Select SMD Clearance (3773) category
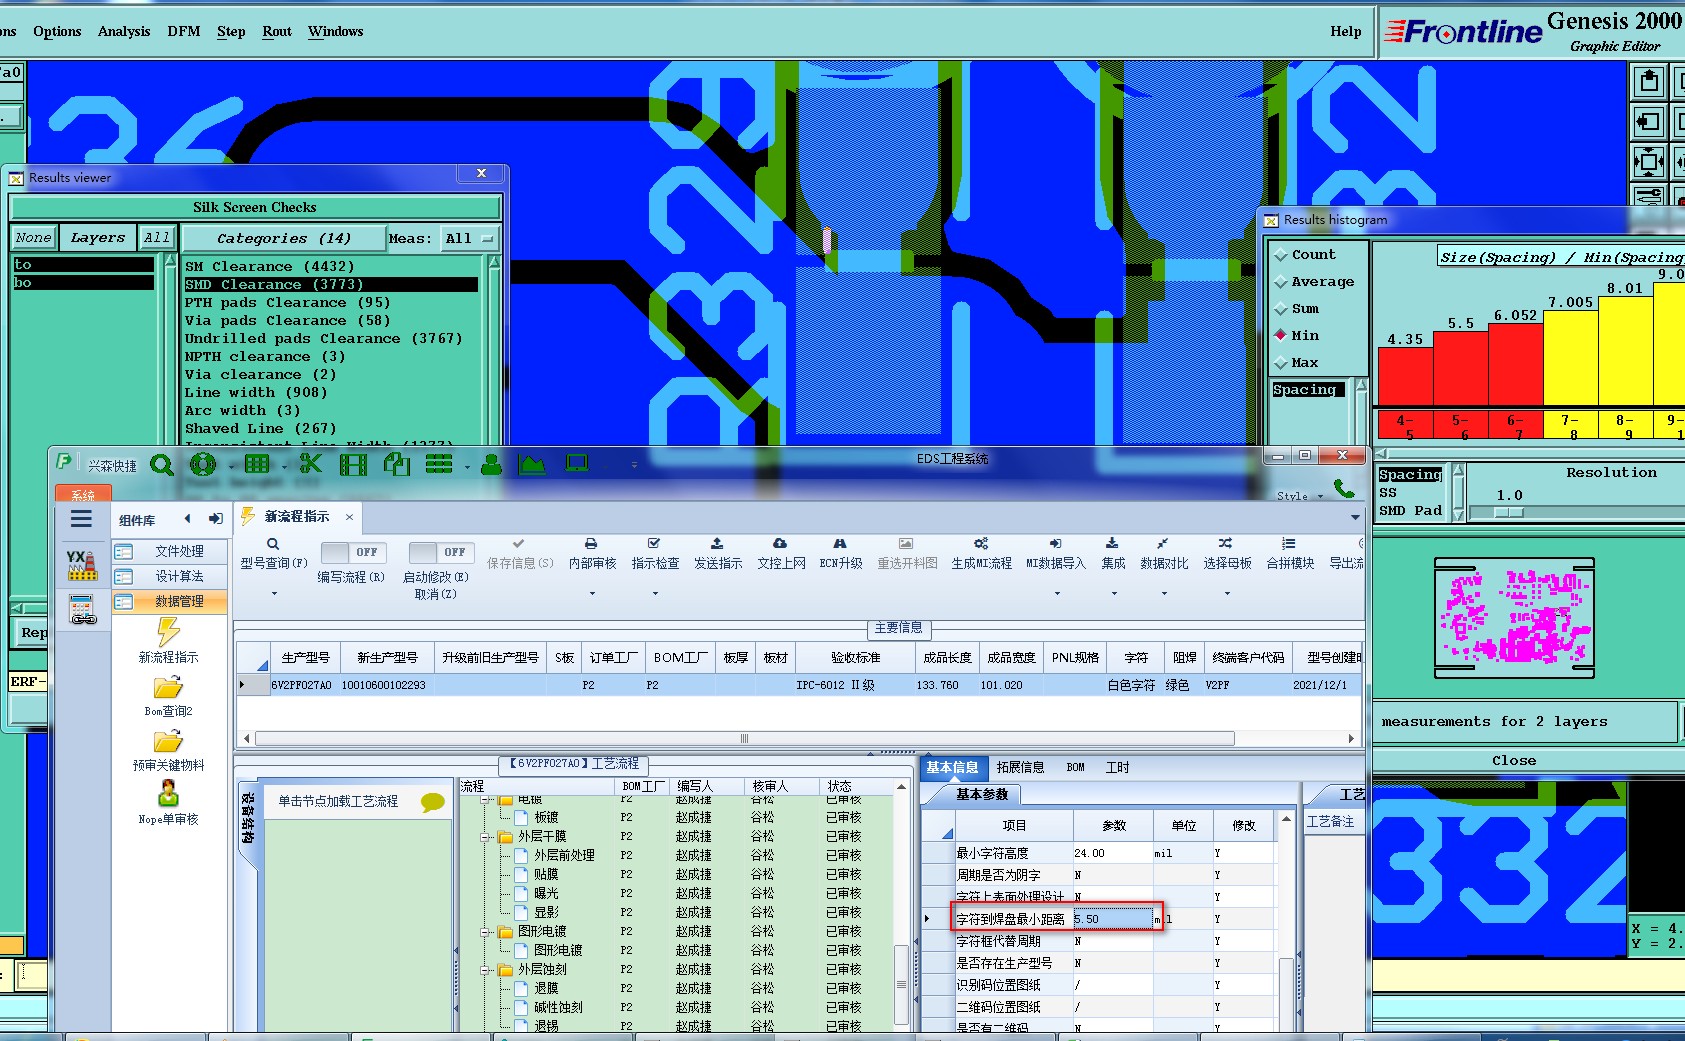The height and width of the screenshot is (1041, 1685). coord(331,285)
